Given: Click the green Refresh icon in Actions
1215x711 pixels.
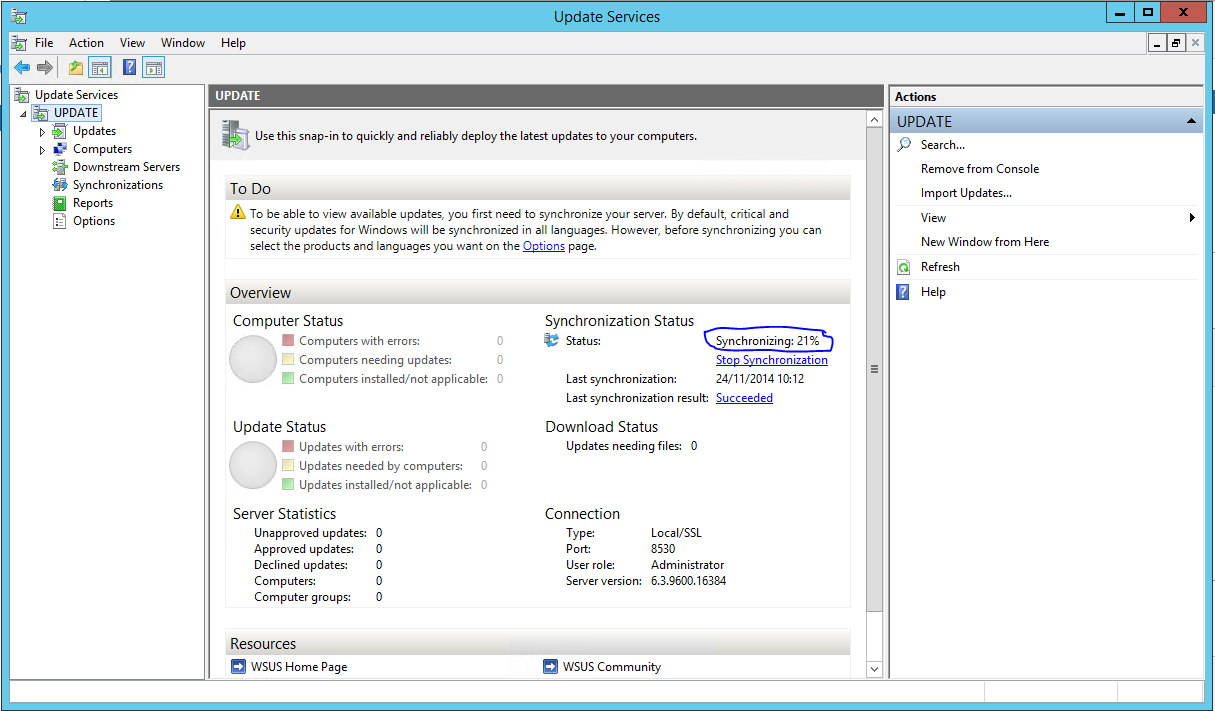Looking at the screenshot, I should point(904,267).
